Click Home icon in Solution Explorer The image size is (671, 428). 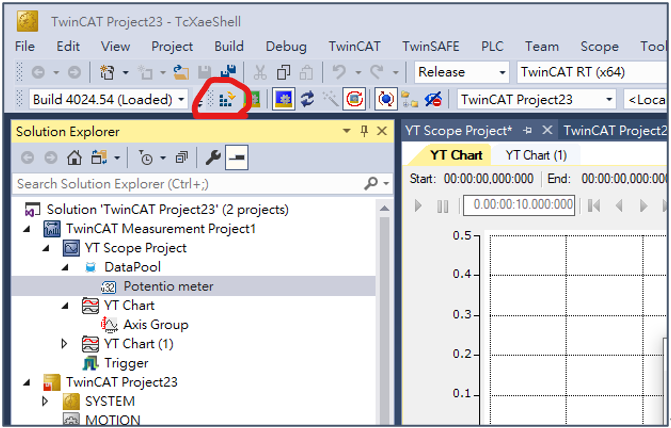pos(74,158)
